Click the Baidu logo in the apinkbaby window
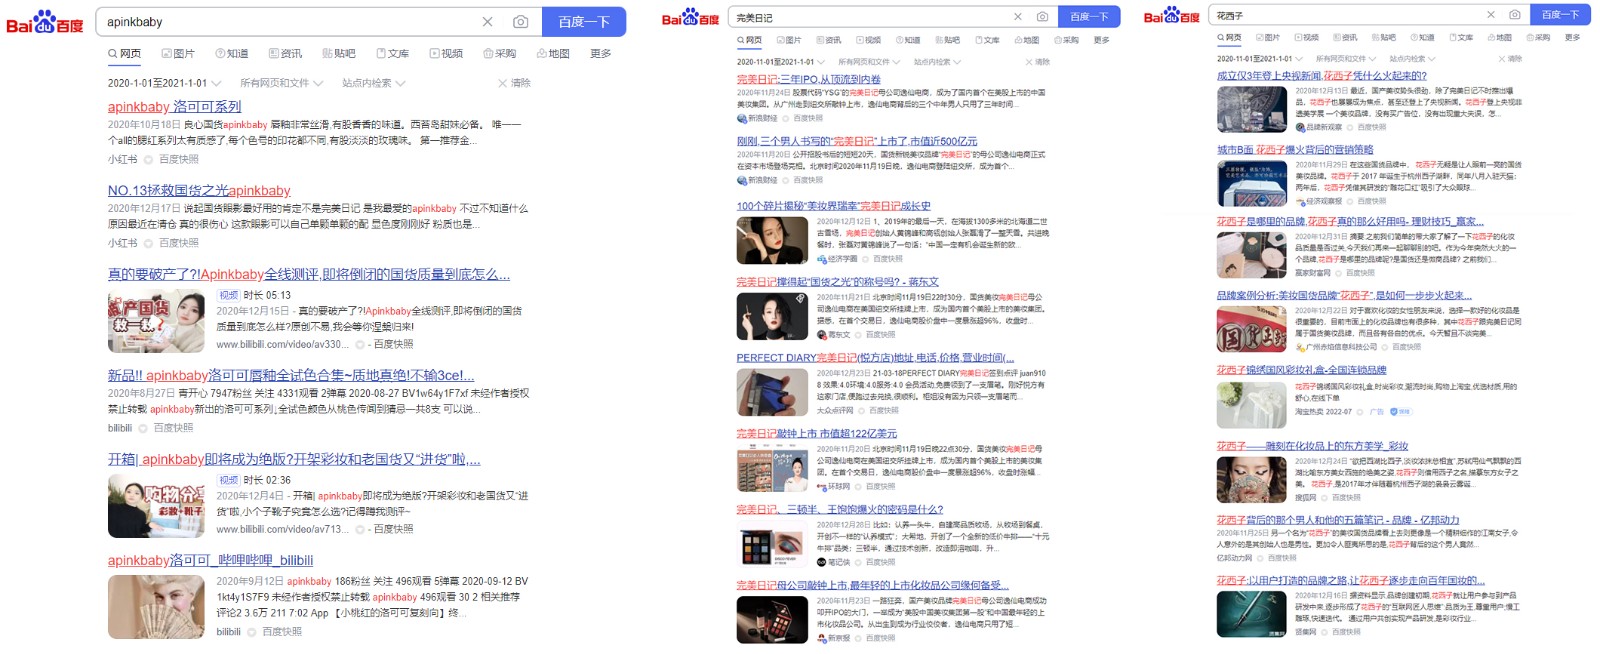1600x654 pixels. [45, 23]
